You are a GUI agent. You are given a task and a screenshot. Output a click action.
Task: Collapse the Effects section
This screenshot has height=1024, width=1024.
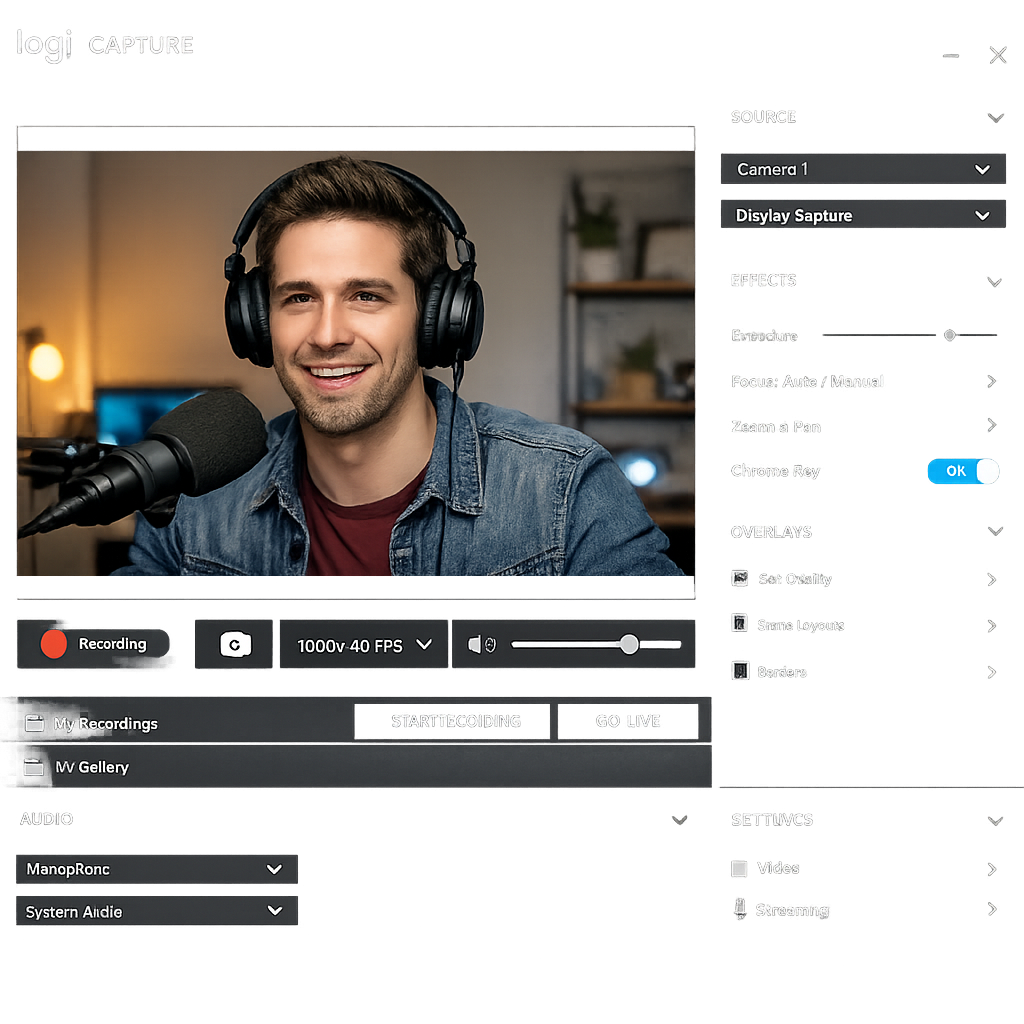coord(994,281)
